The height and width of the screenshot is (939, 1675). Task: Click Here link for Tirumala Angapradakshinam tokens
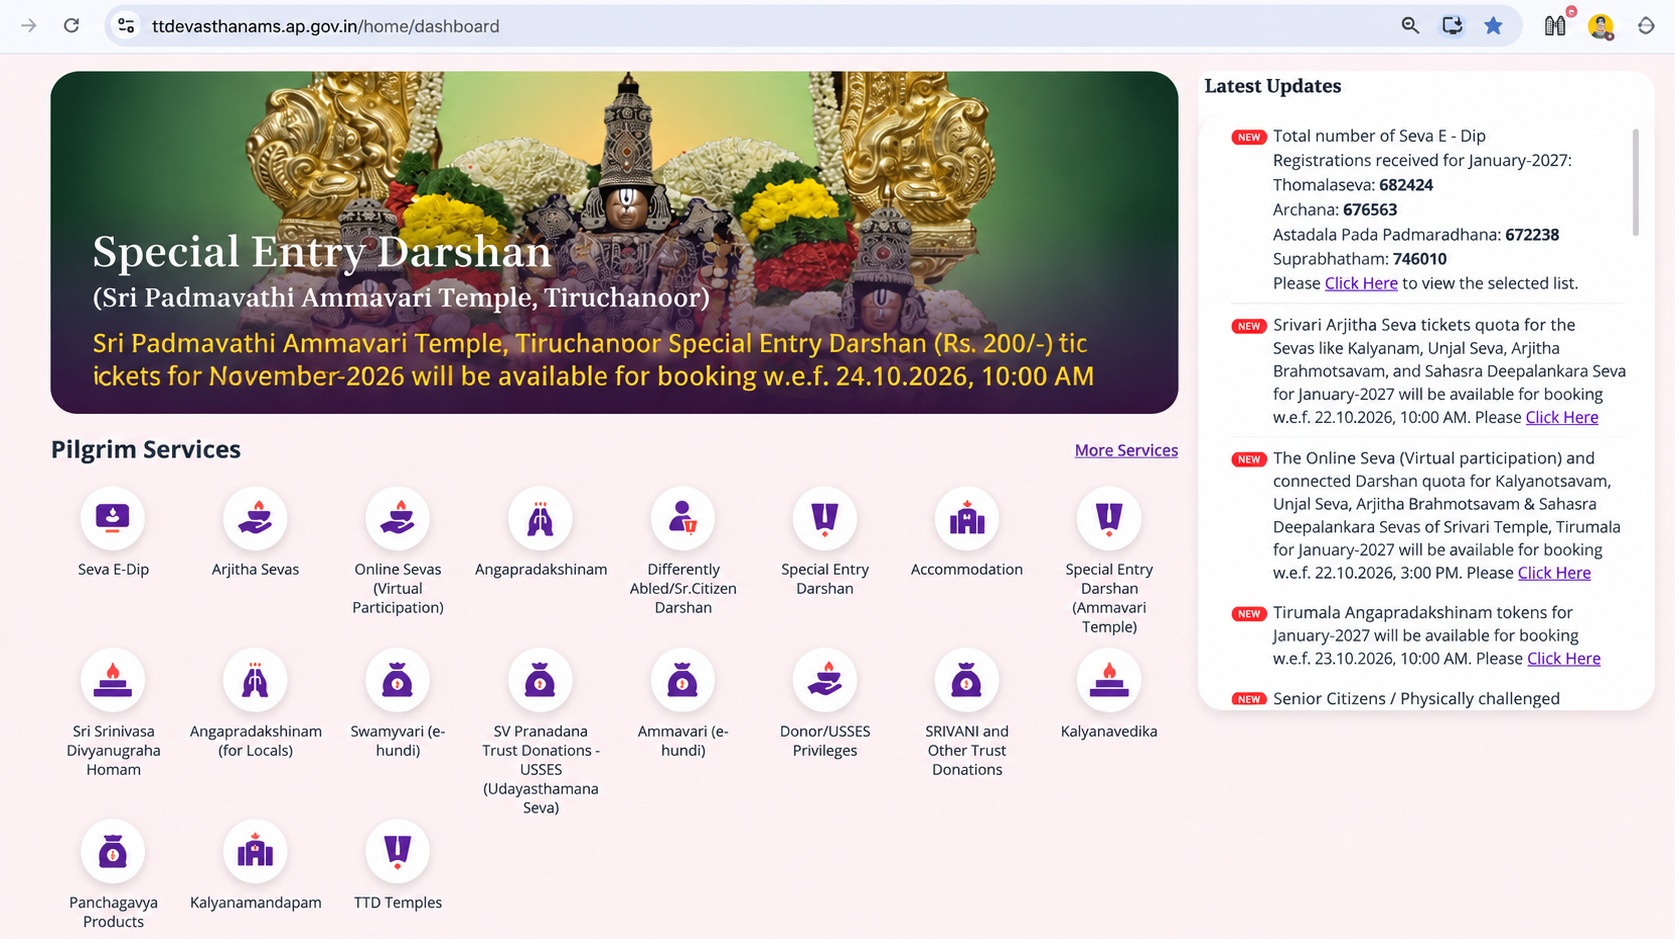point(1563,658)
